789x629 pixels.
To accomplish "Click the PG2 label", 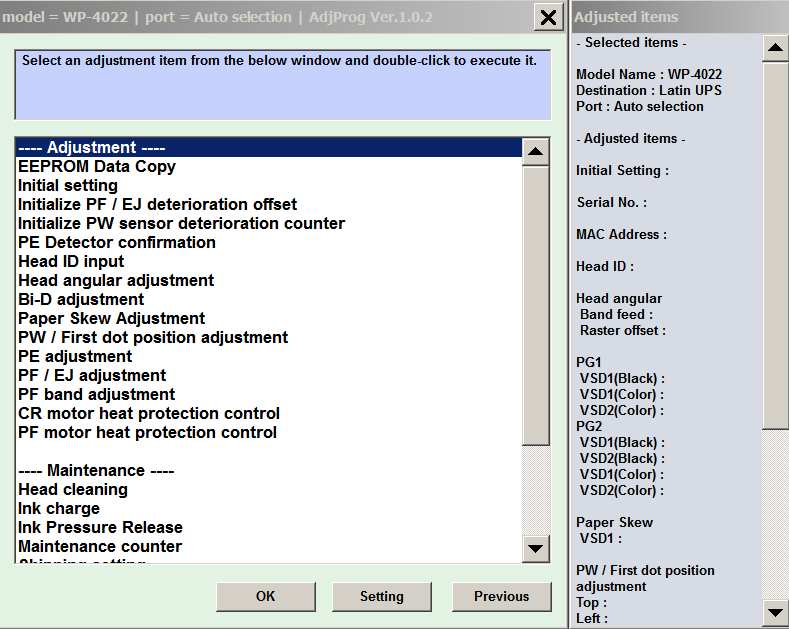I will tap(589, 426).
